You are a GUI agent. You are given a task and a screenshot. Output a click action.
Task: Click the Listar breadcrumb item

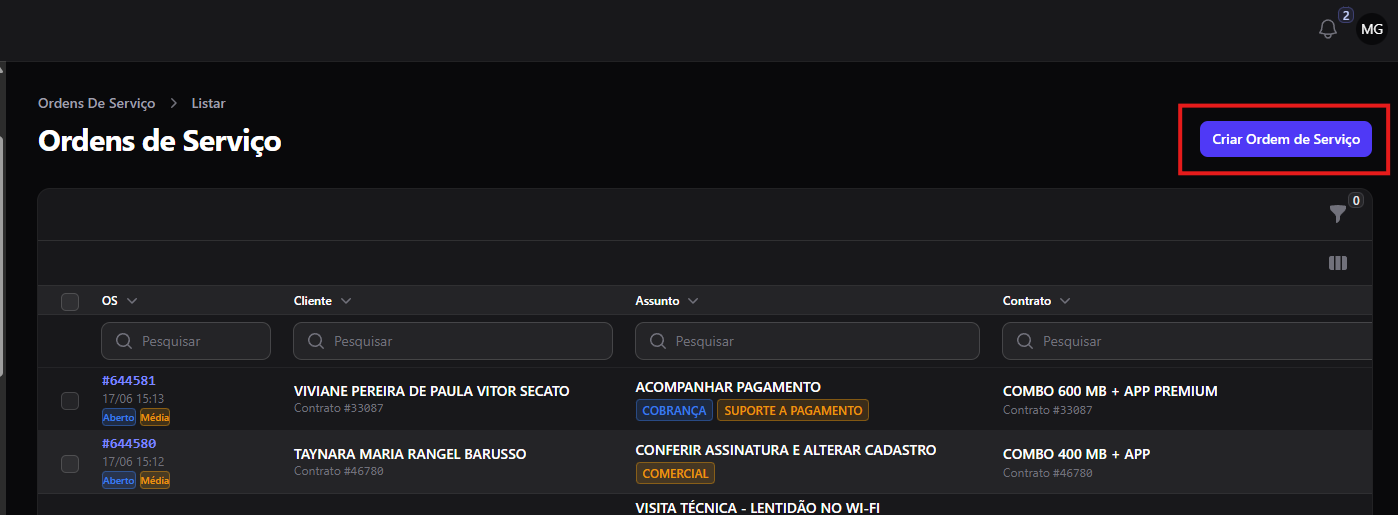tap(209, 103)
